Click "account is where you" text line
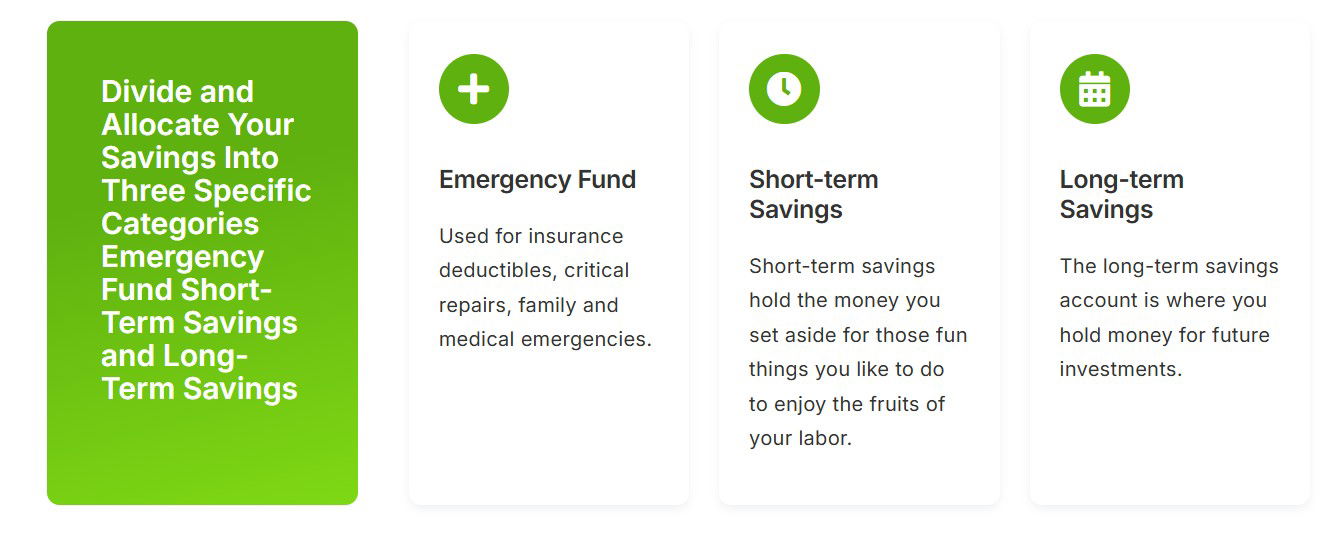Screen dimensions: 1332x545 (1162, 301)
